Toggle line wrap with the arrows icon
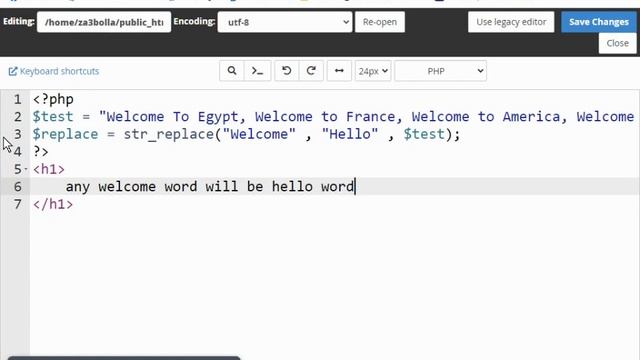Screen dimensions: 640x360 click(x=339, y=71)
